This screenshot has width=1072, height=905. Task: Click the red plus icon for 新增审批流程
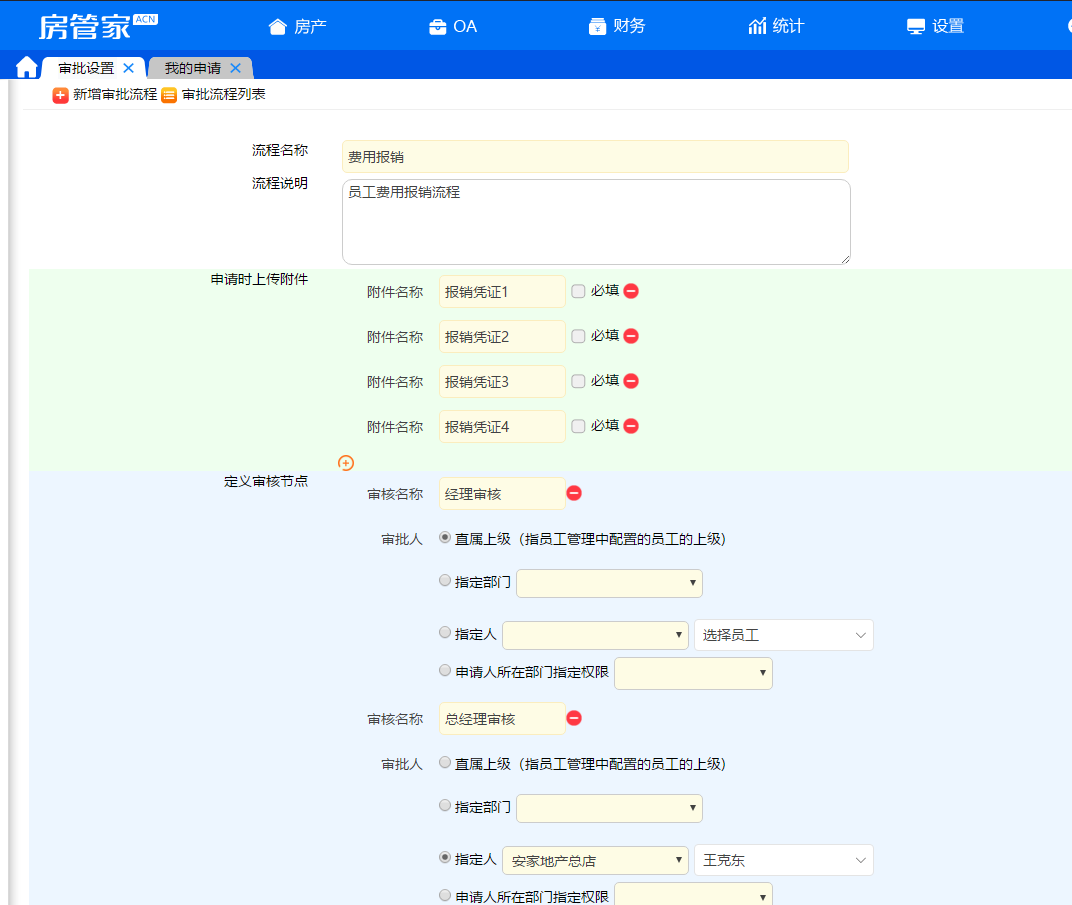click(61, 95)
